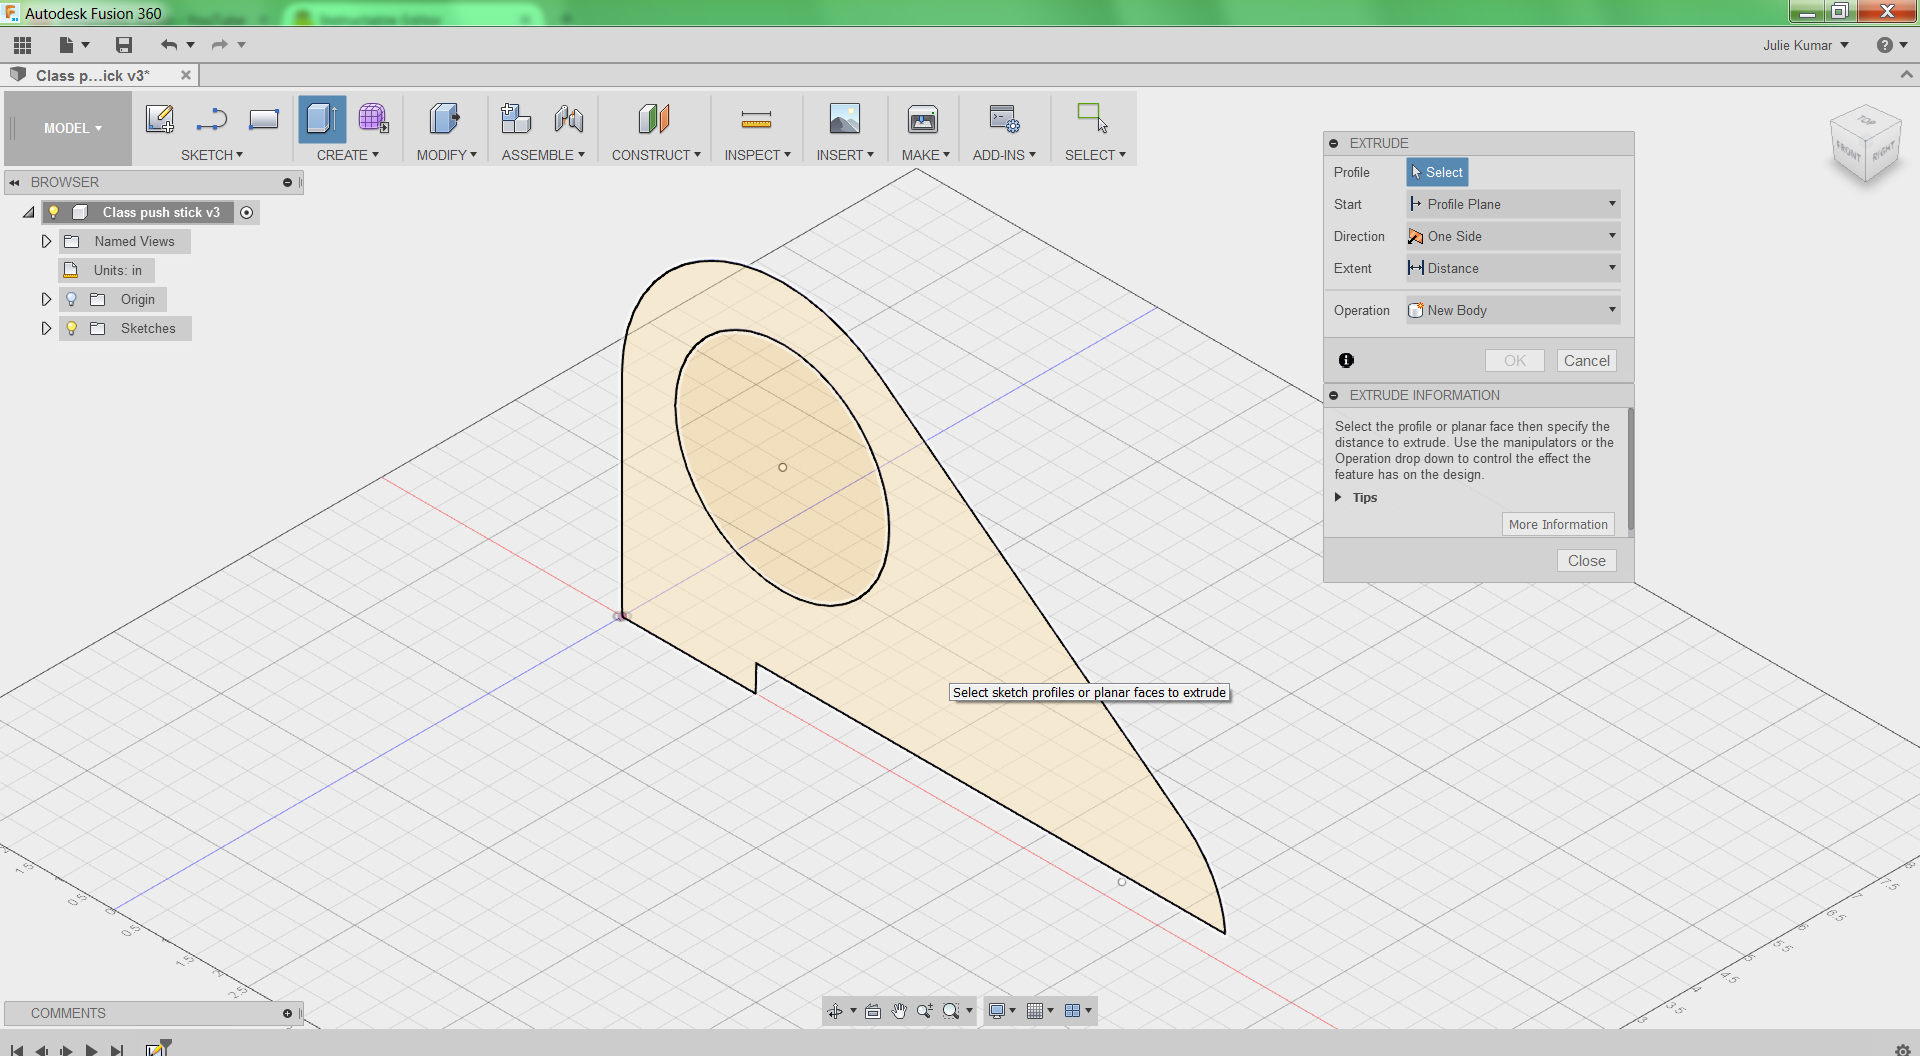Open the MODIFY menu

pyautogui.click(x=446, y=155)
